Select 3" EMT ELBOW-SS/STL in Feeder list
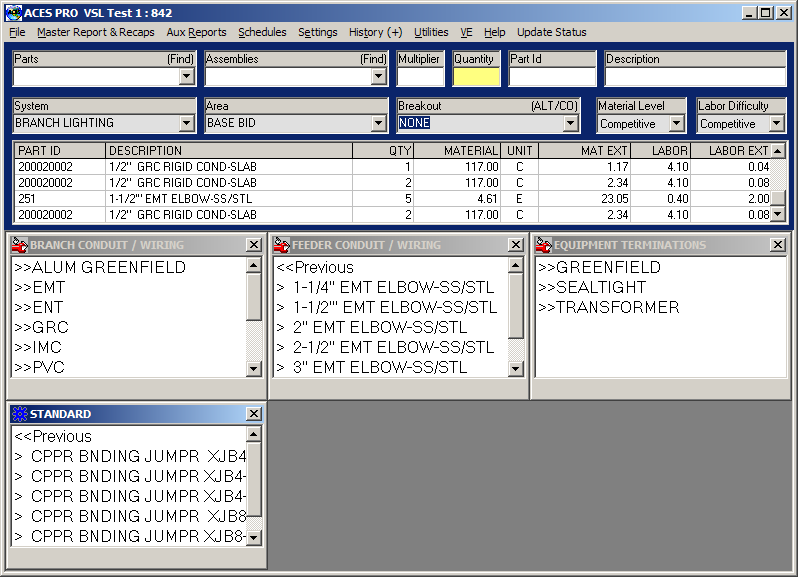The height and width of the screenshot is (577, 798). 372,367
